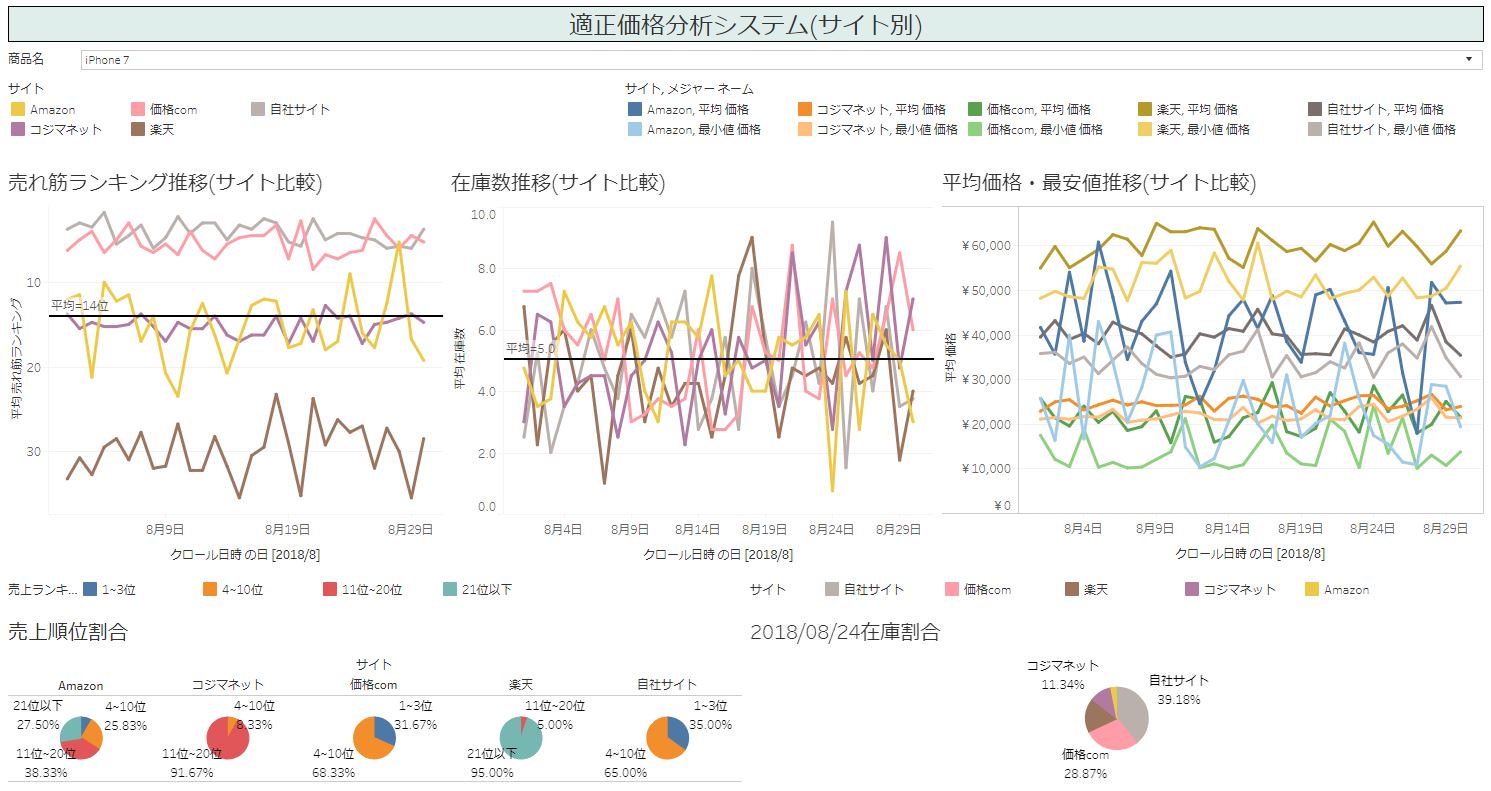Image resolution: width=1491 pixels, height=791 pixels.
Task: Click the 平均価格・最安値推移(サイト比較) chart title
Action: (1099, 182)
